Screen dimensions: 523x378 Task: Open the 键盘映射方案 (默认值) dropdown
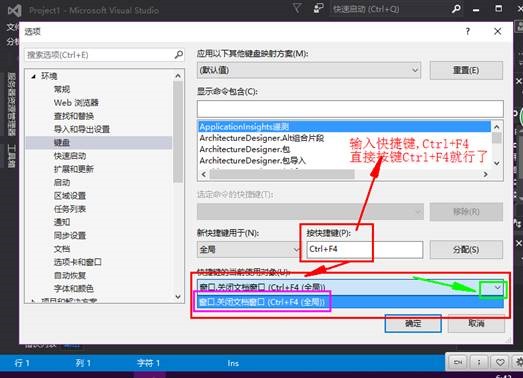309,70
